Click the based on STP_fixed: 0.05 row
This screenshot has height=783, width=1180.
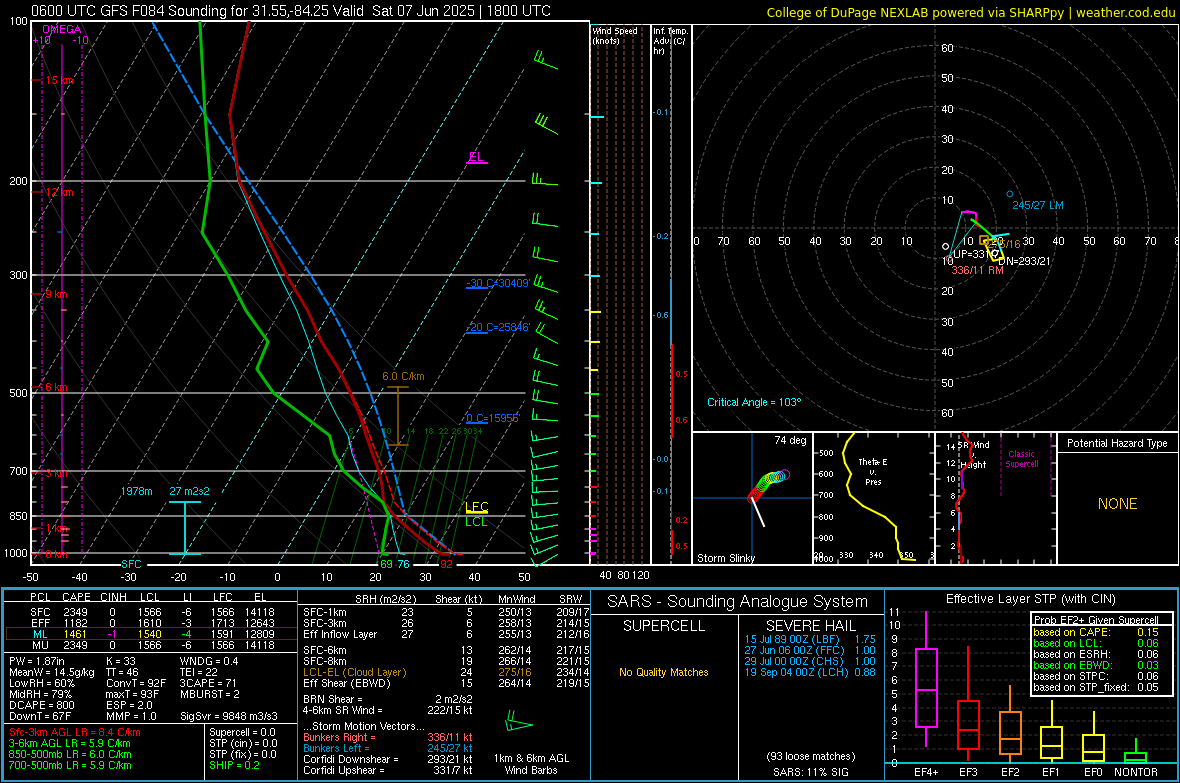pyautogui.click(x=1096, y=687)
